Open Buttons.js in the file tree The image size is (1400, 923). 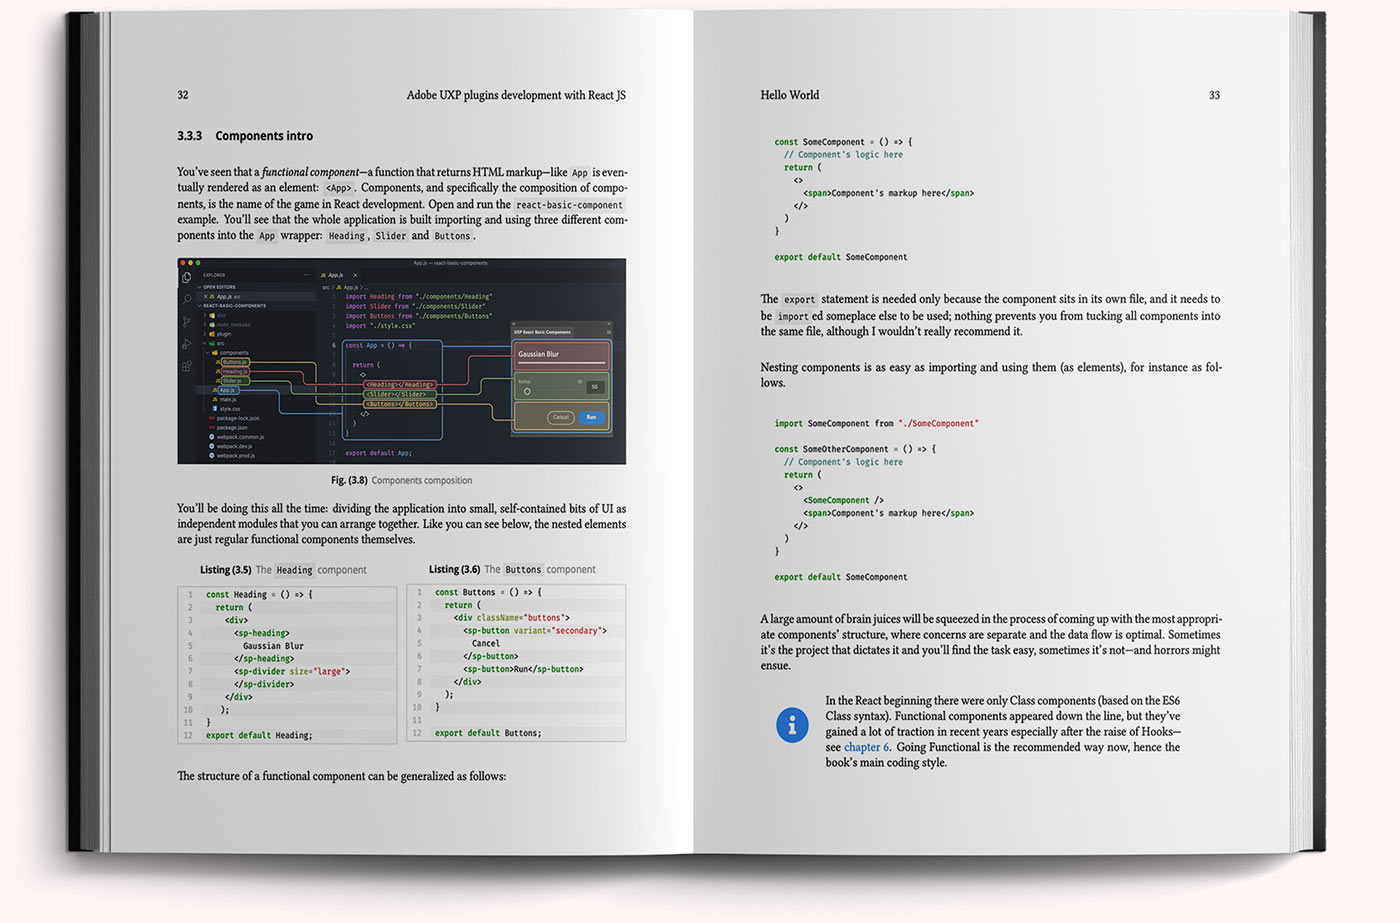(233, 362)
